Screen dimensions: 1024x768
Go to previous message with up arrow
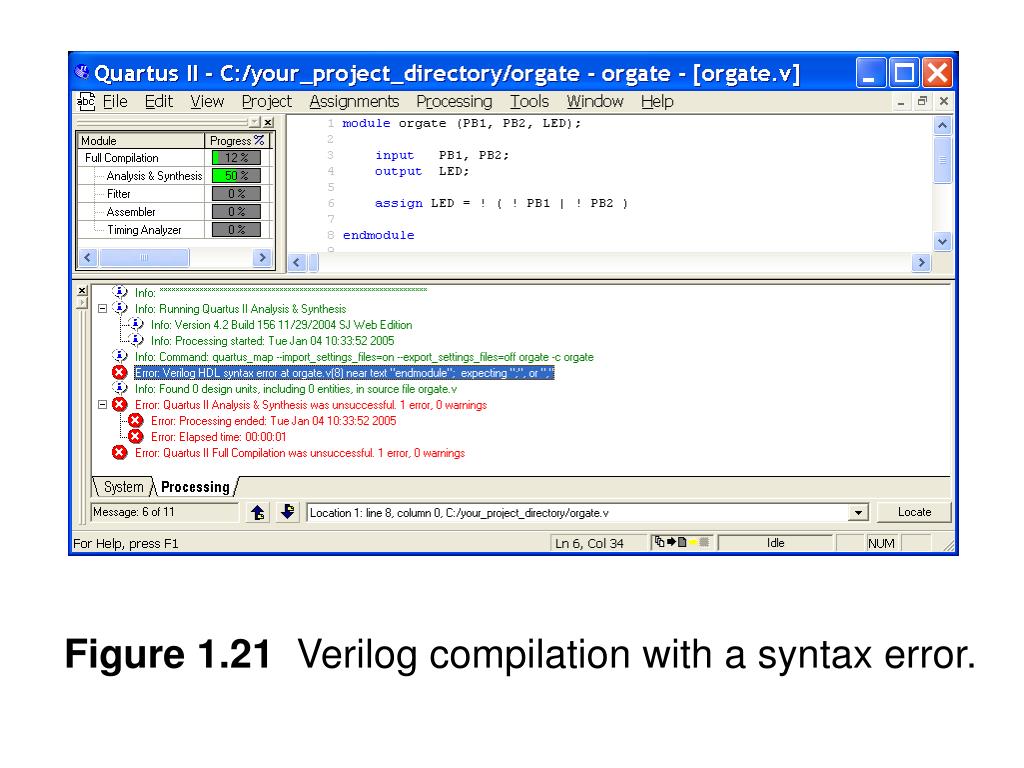(258, 513)
